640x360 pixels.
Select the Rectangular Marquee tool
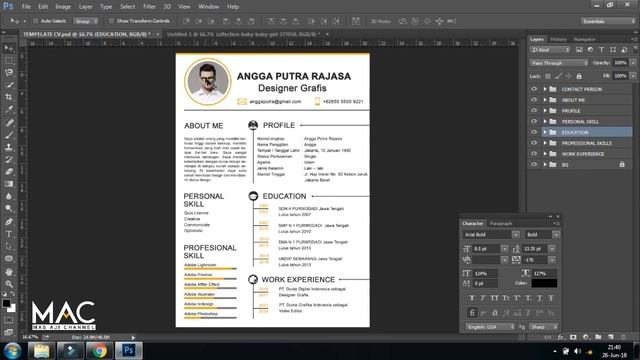click(x=9, y=61)
